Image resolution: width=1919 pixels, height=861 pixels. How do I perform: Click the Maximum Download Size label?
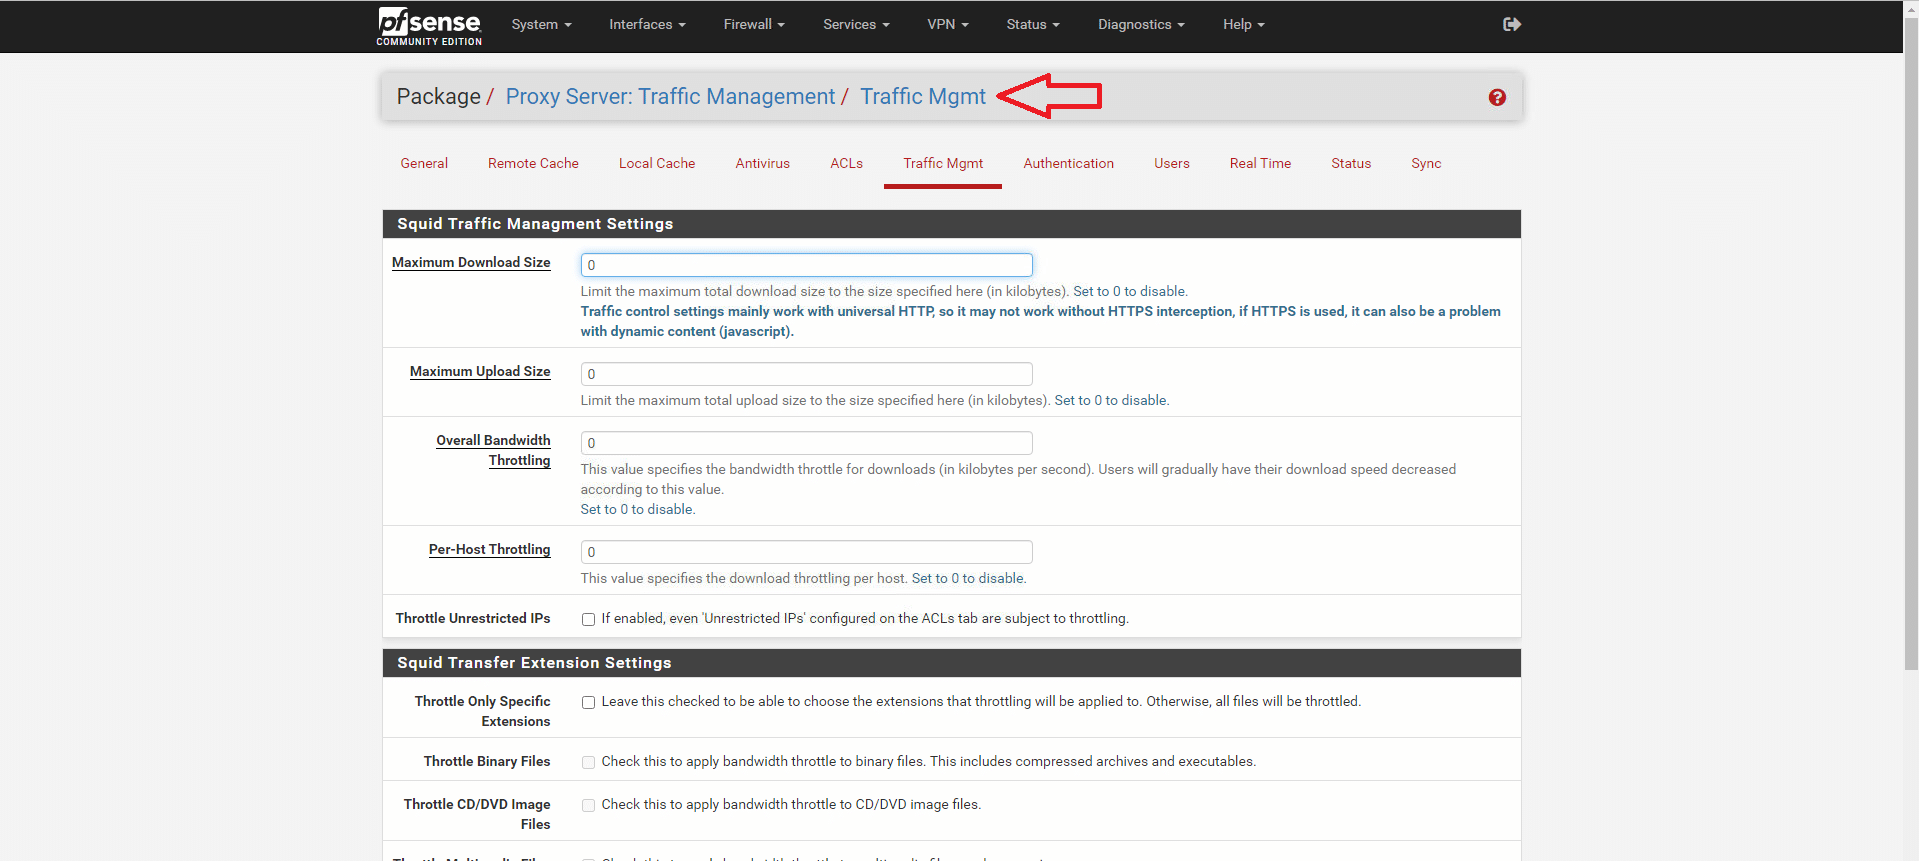471,262
